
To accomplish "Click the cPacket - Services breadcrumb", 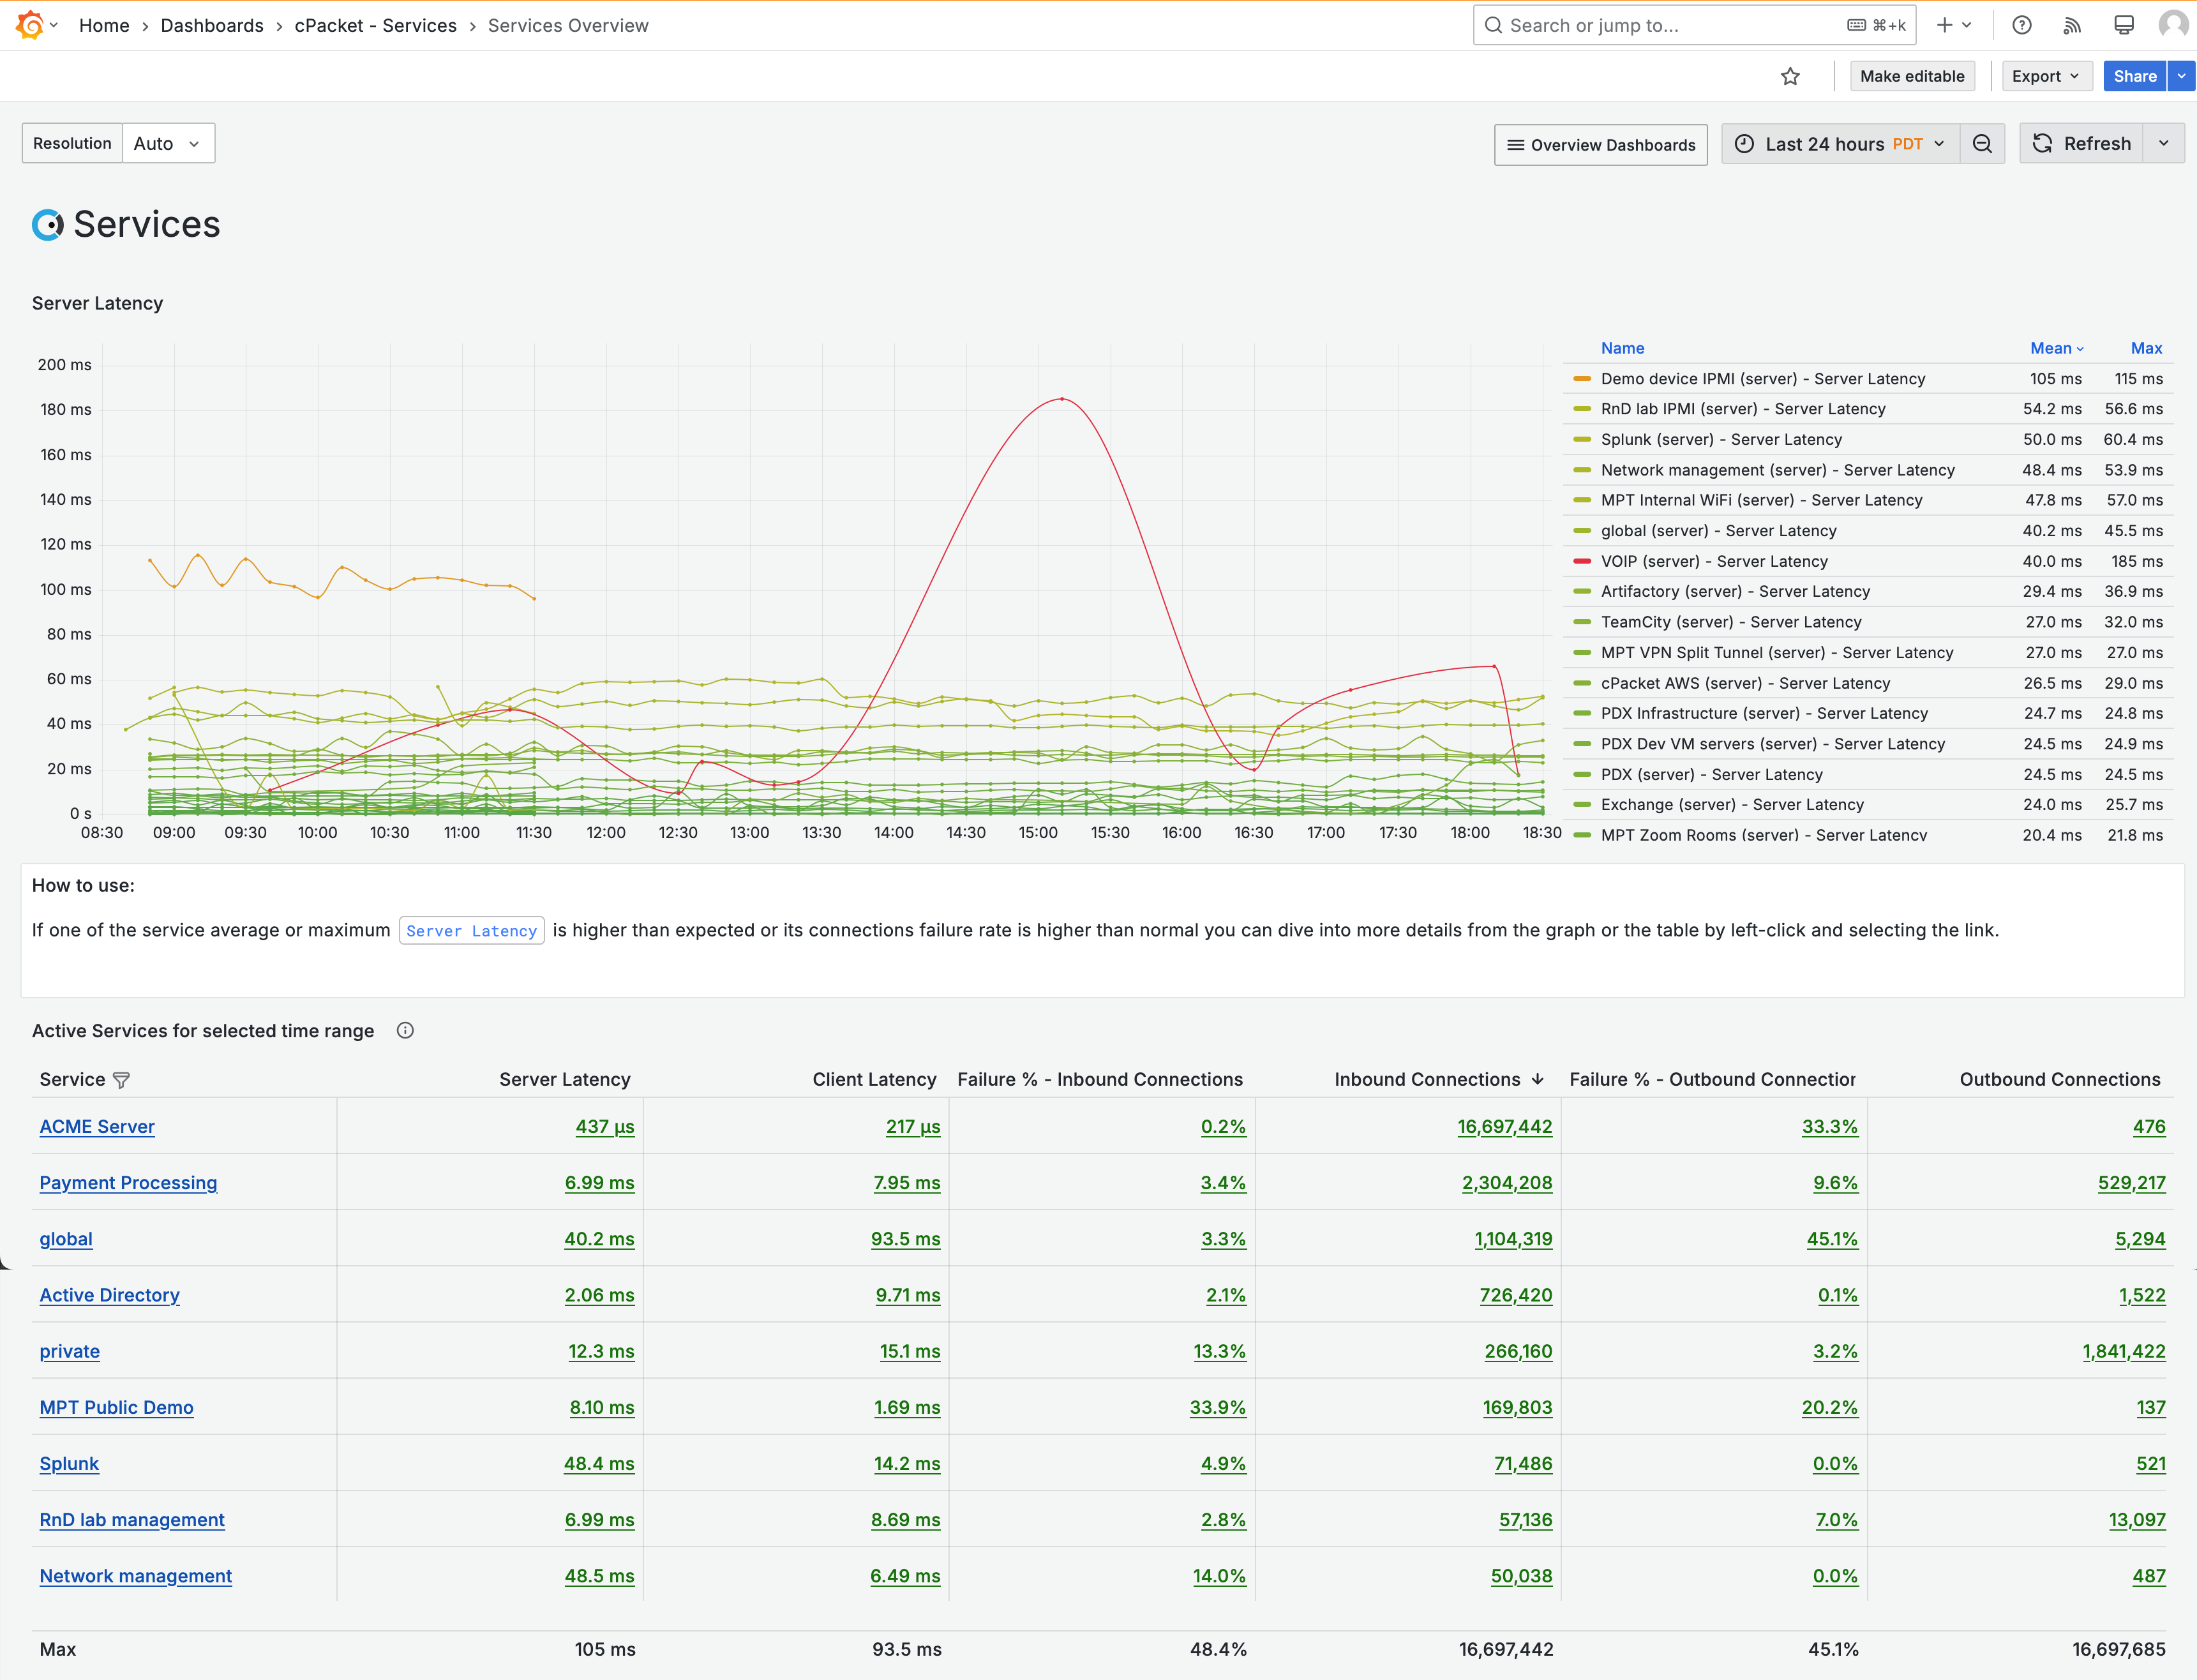I will pos(376,25).
